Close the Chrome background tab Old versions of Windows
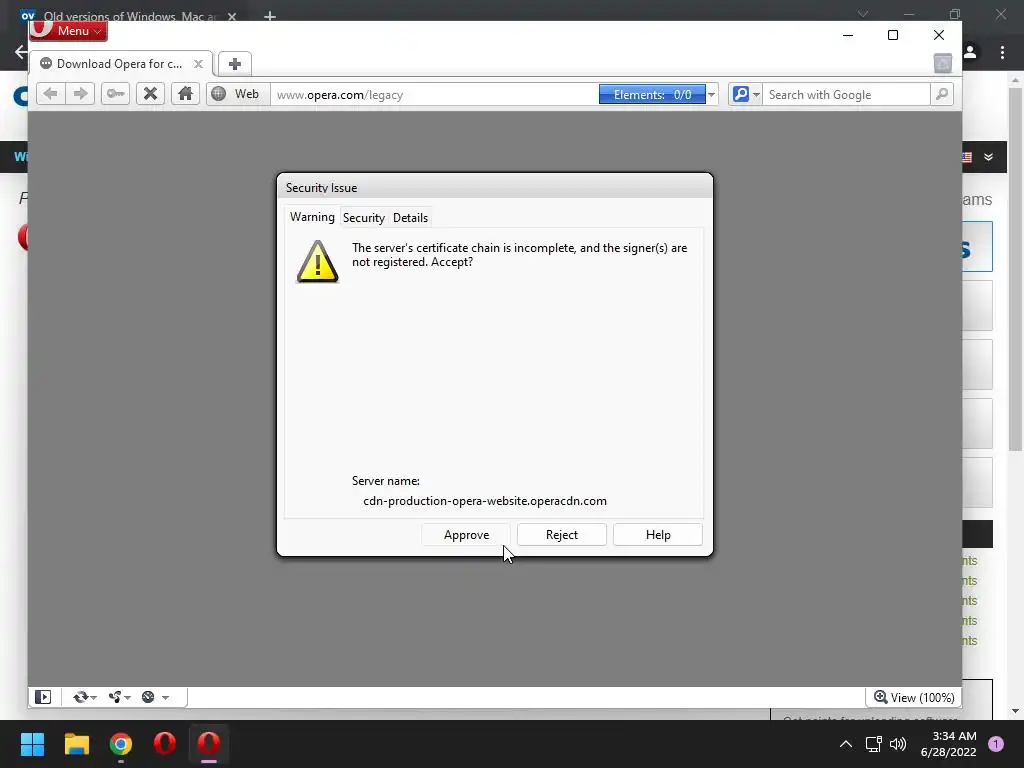Screen dimensions: 1024x768 coord(232,16)
